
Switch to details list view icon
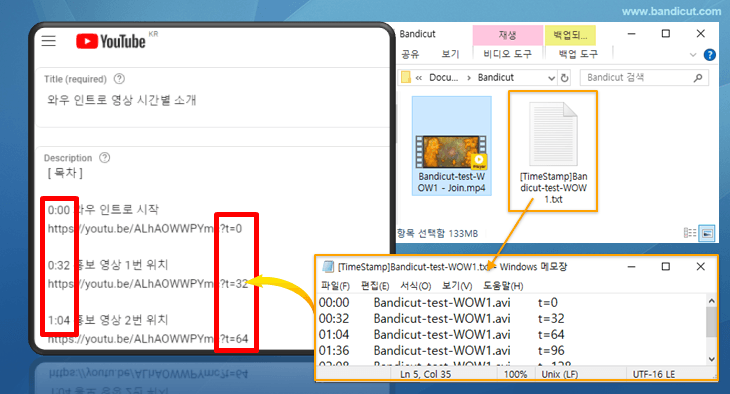[690, 232]
